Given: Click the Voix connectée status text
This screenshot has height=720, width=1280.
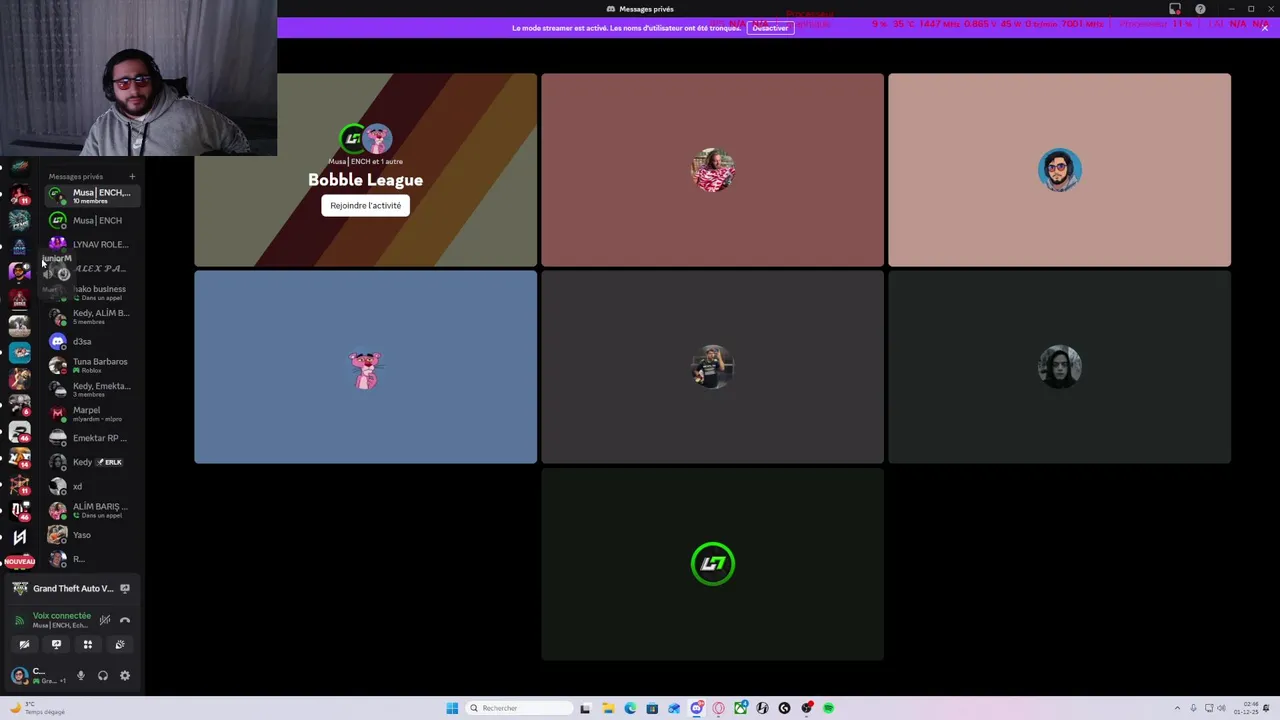Looking at the screenshot, I should pos(62,616).
